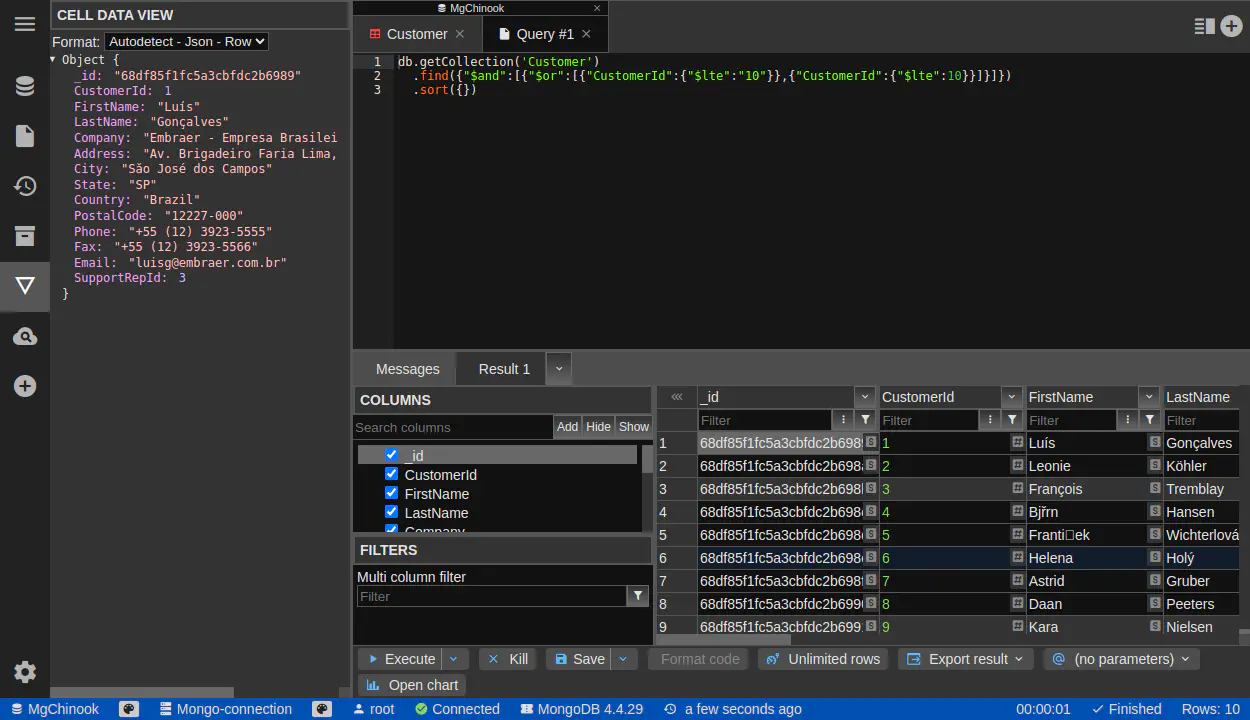
Task: Uncheck the CustomerId column checkbox
Action: tap(391, 474)
